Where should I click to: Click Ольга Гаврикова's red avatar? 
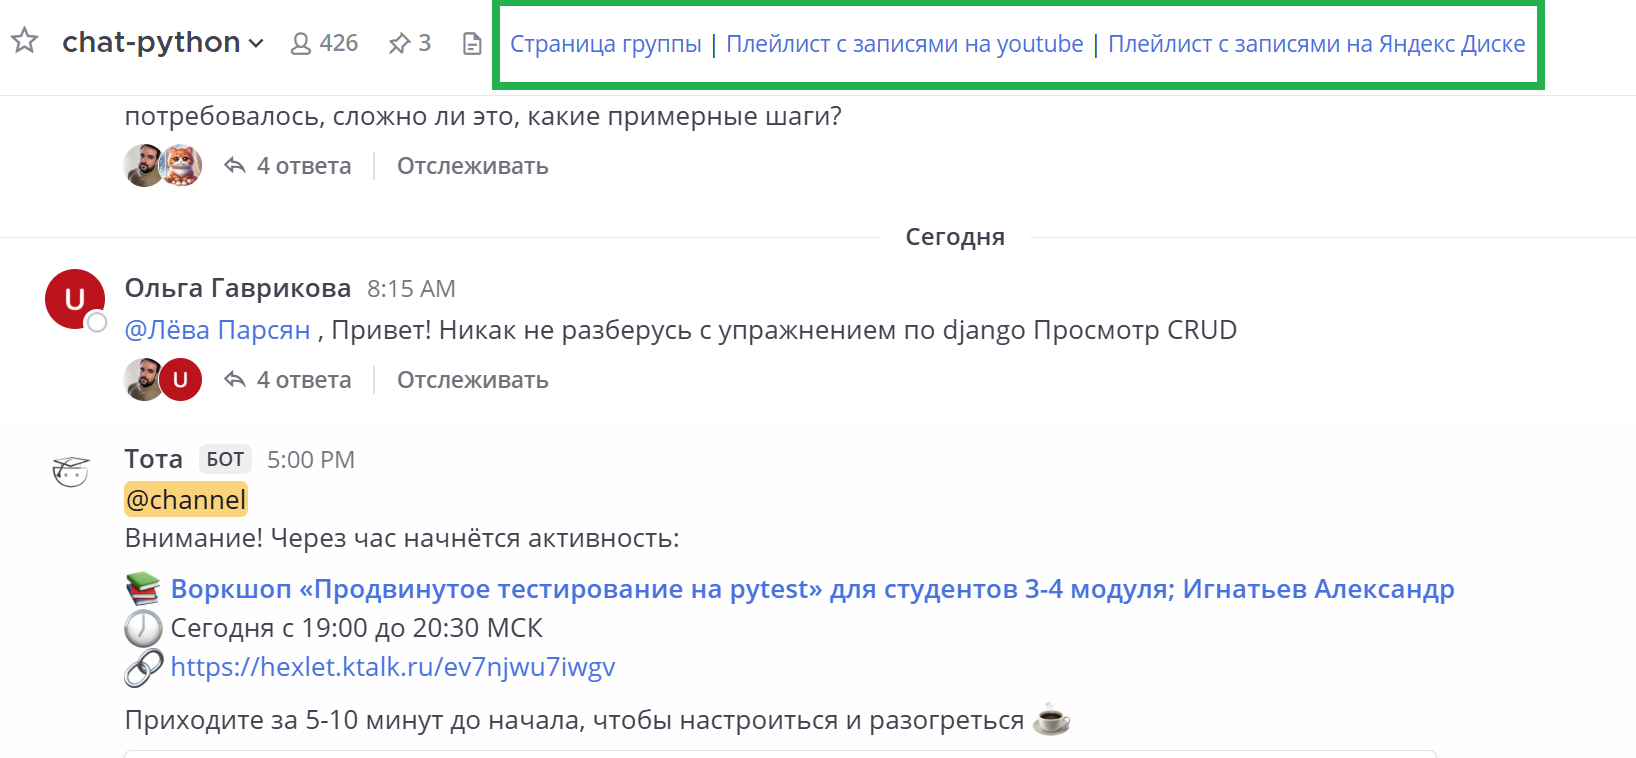pos(75,299)
